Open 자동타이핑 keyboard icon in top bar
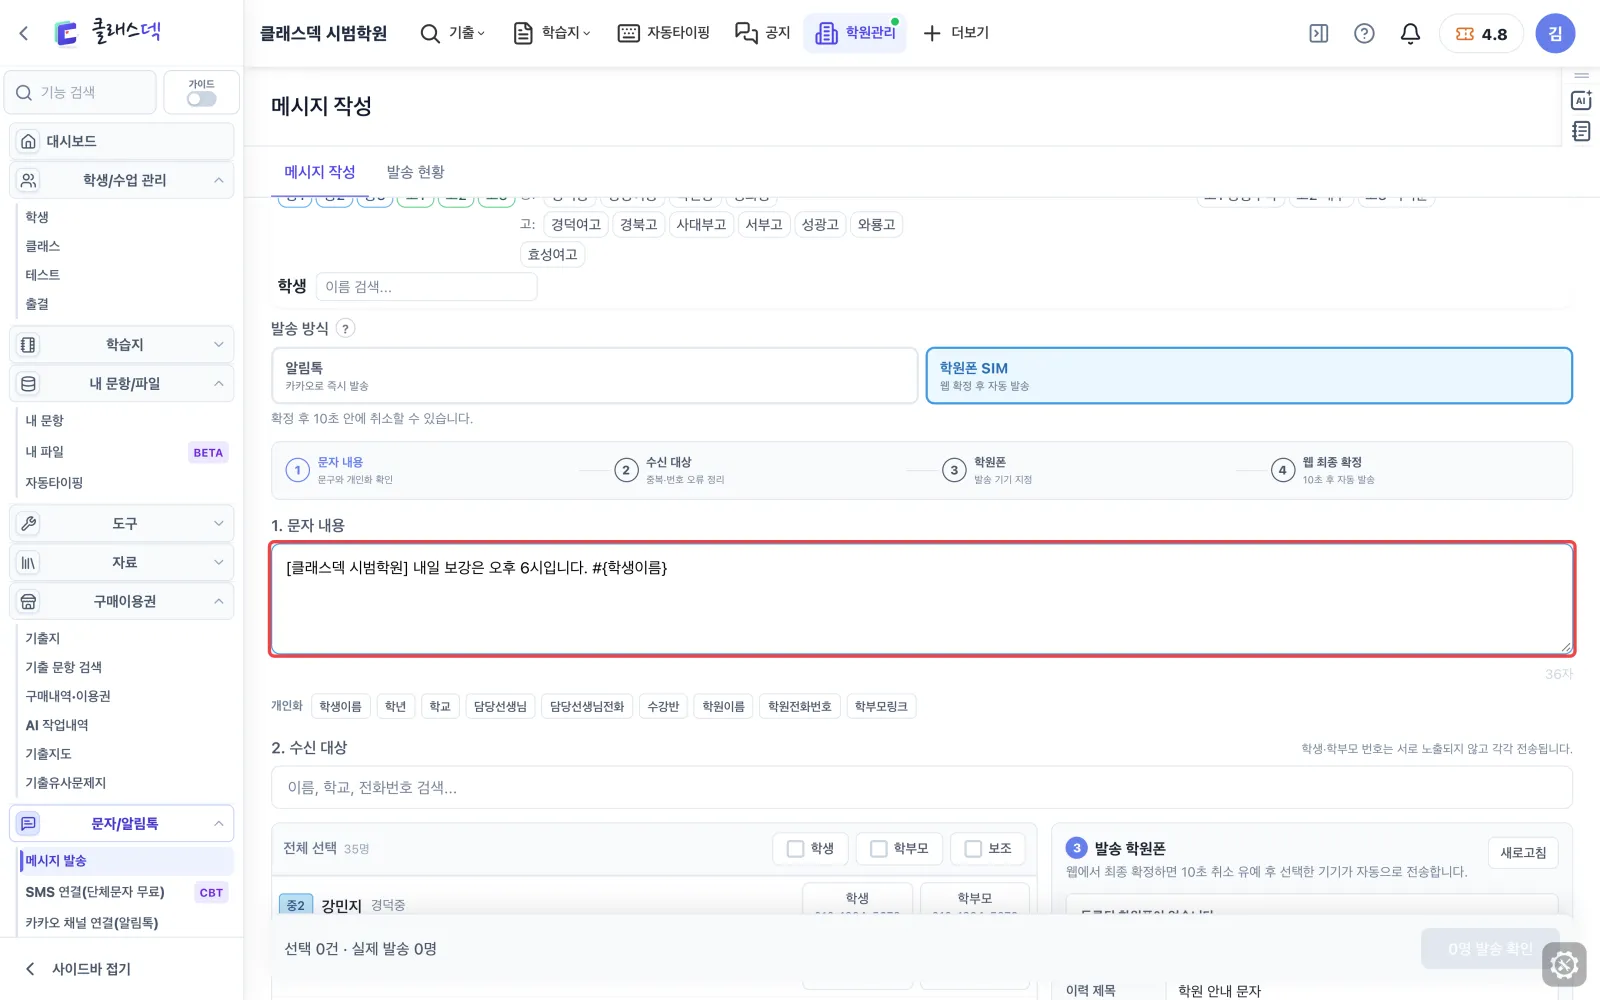1600x1000 pixels. (628, 33)
